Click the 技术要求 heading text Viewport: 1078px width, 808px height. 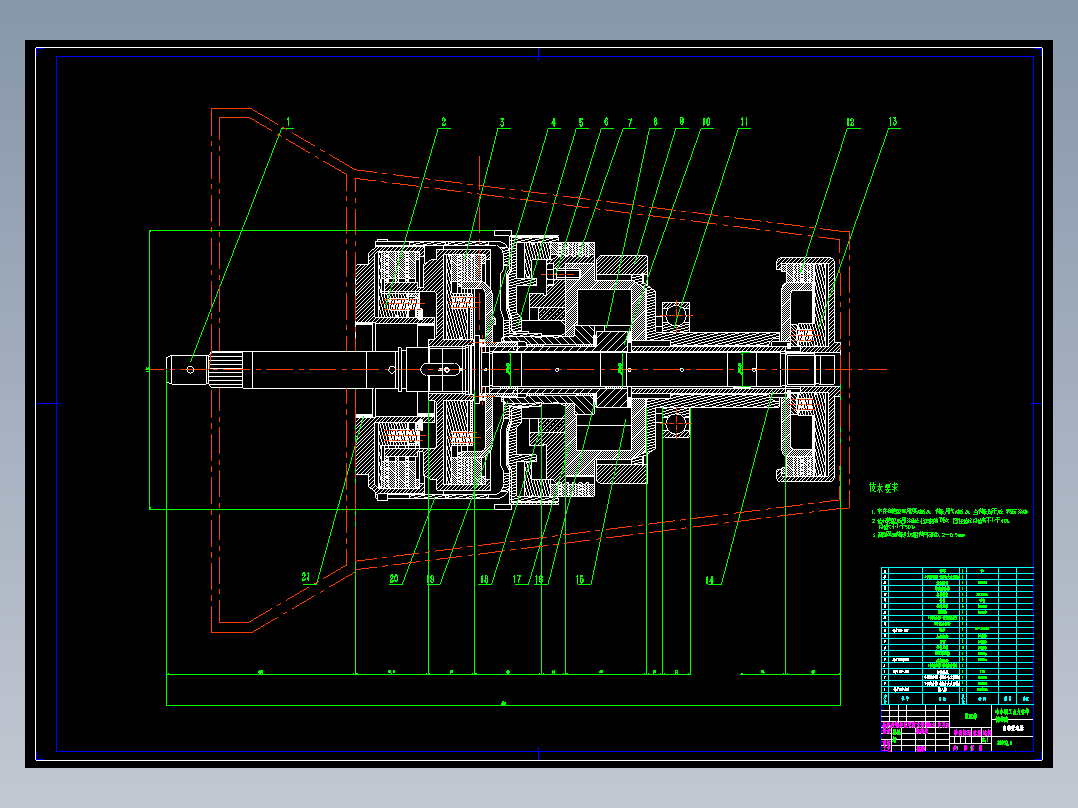[x=883, y=488]
